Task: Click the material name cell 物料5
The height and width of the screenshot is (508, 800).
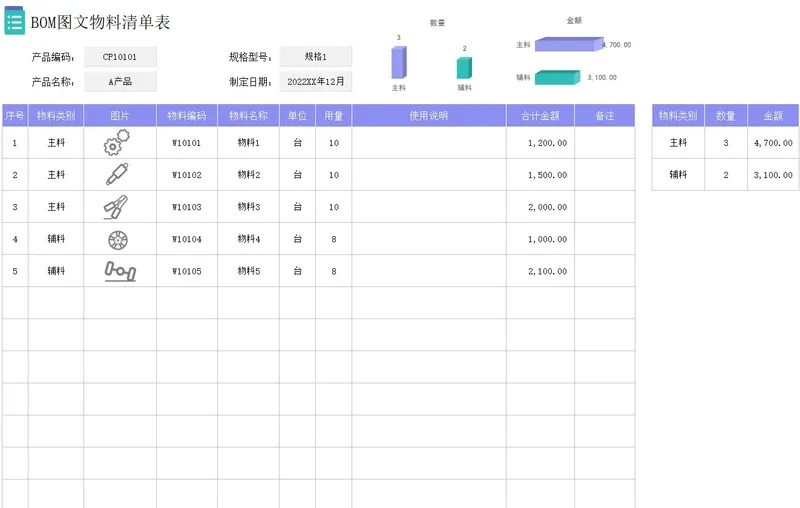Action: click(248, 271)
